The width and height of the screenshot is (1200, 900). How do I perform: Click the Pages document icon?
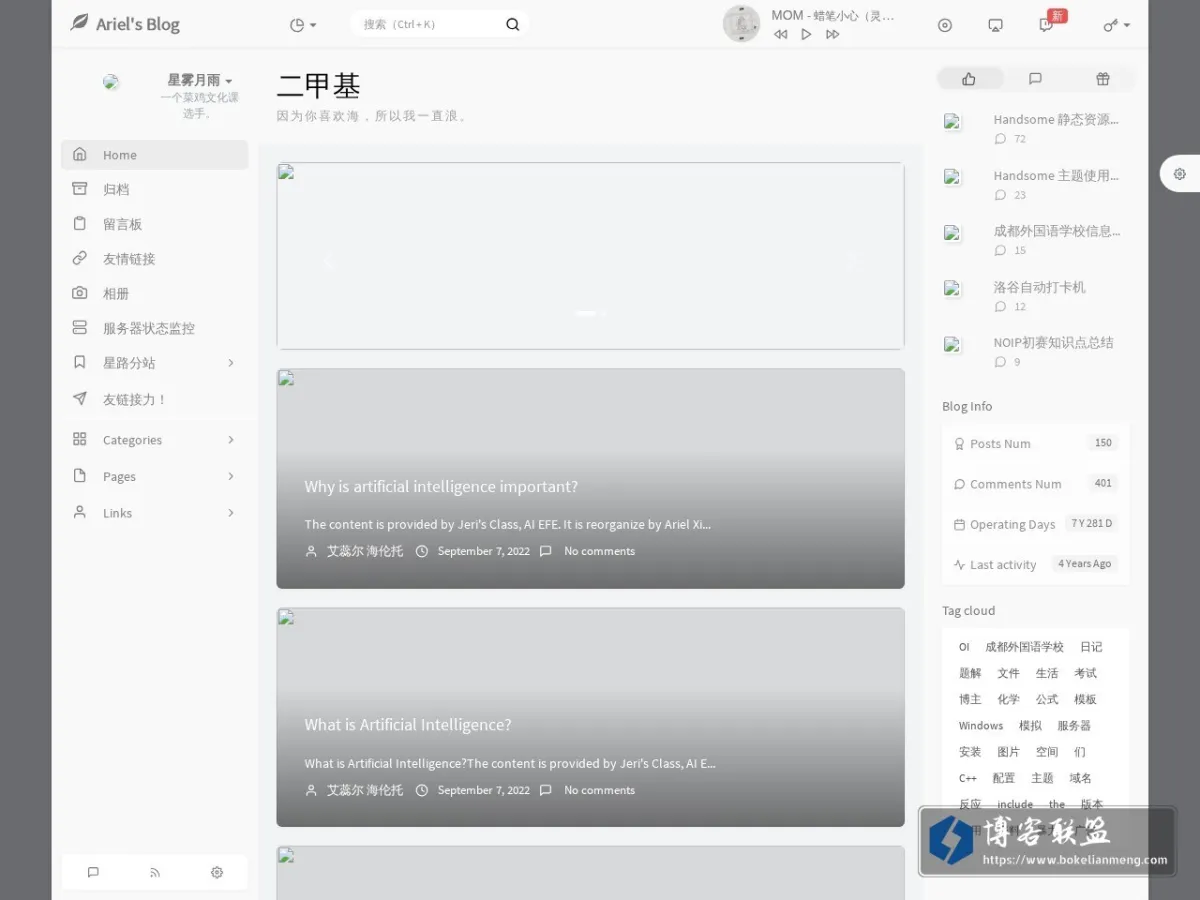(x=80, y=476)
